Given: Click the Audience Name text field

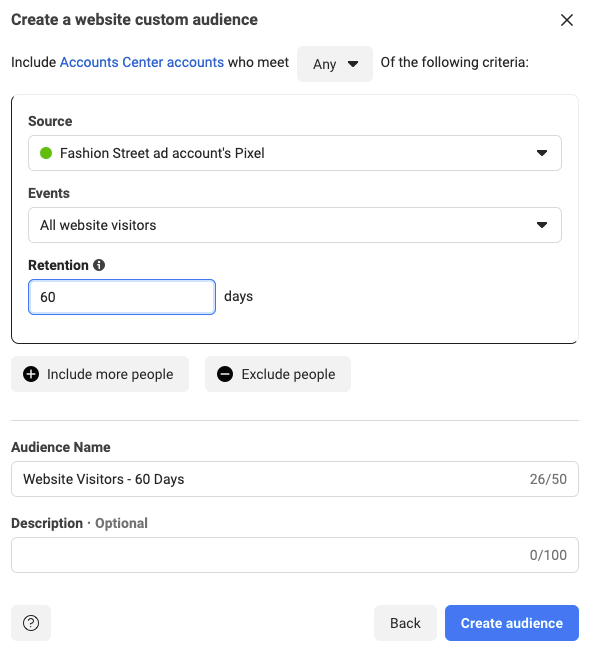Looking at the screenshot, I should coord(295,479).
